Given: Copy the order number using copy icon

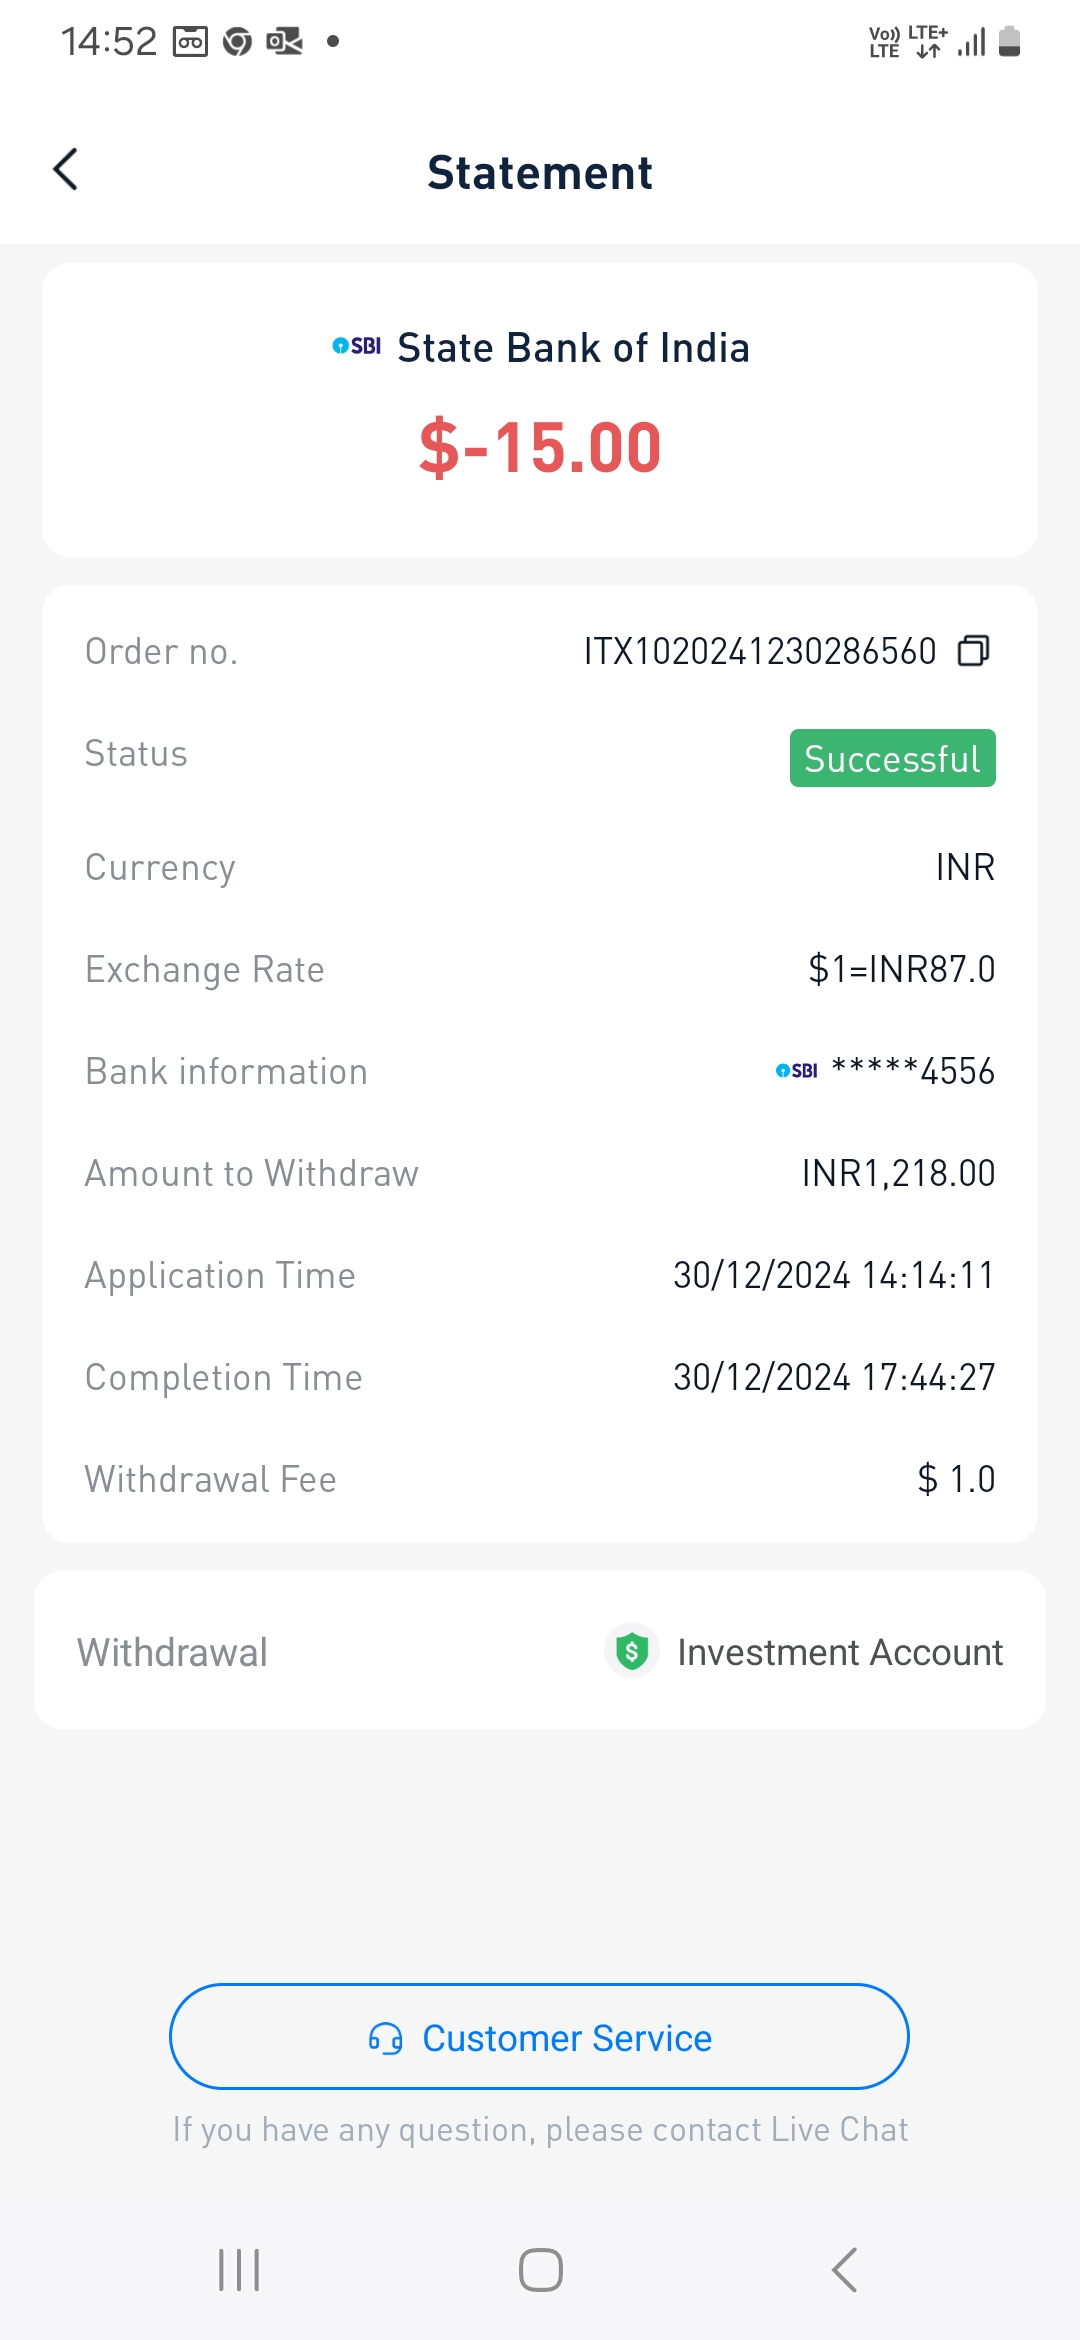Looking at the screenshot, I should 973,651.
